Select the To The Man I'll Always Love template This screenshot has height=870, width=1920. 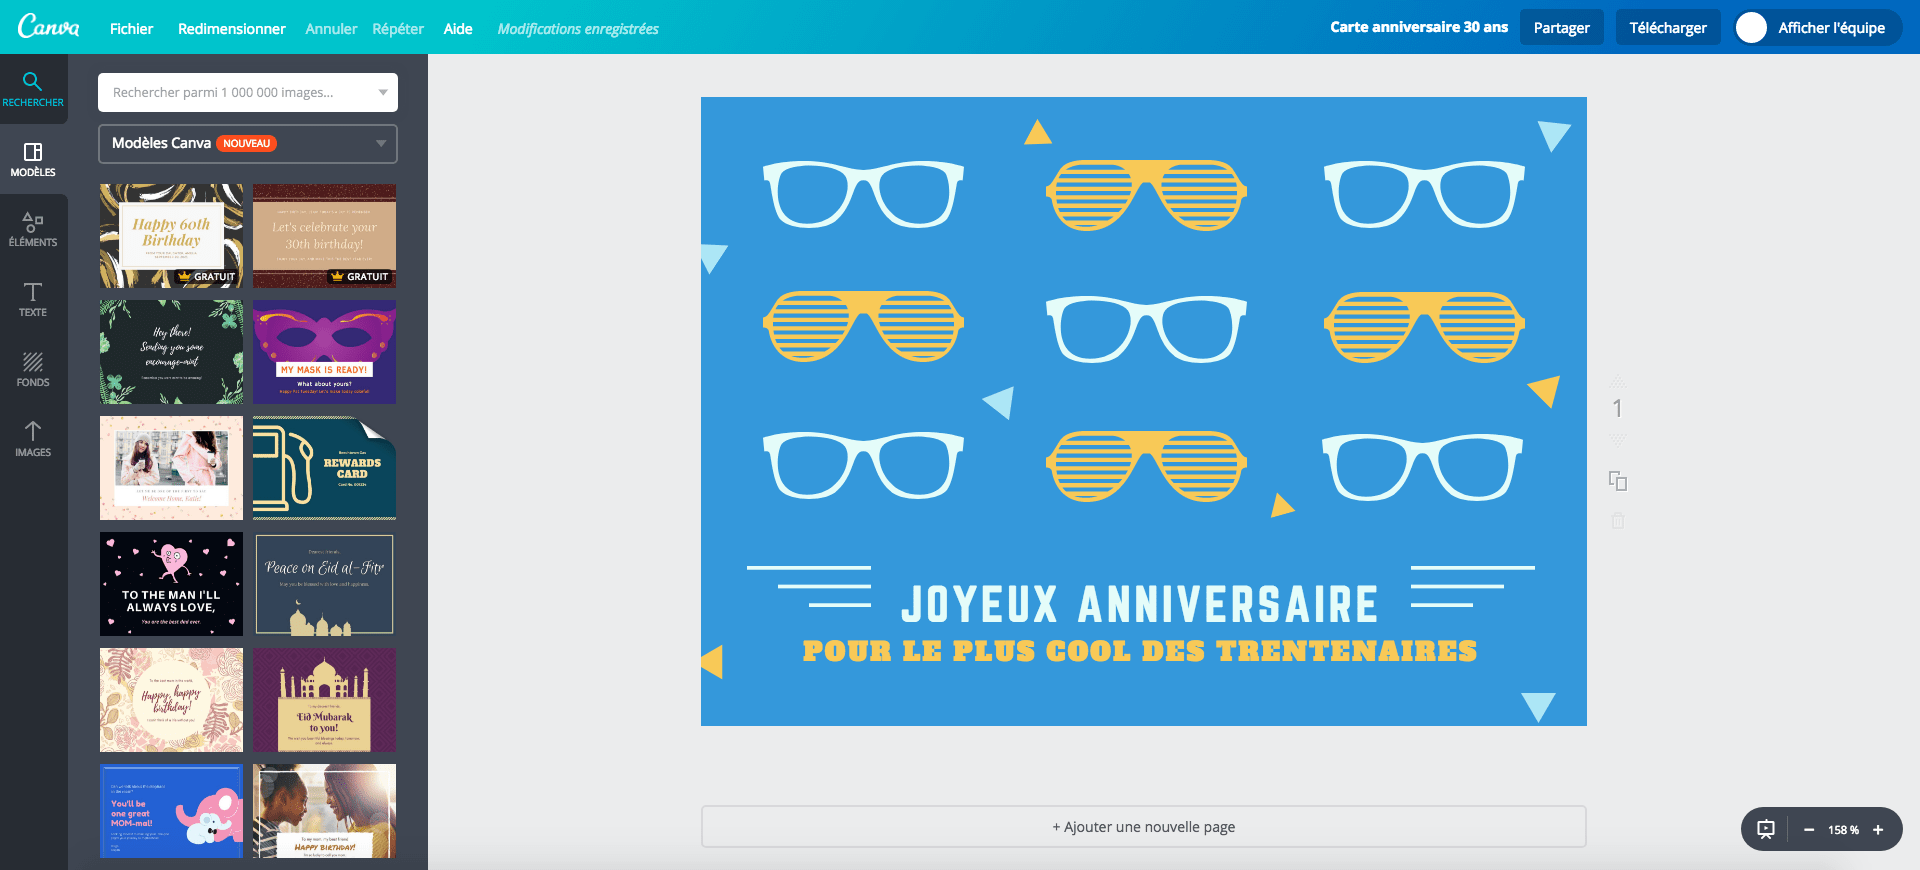pyautogui.click(x=171, y=584)
